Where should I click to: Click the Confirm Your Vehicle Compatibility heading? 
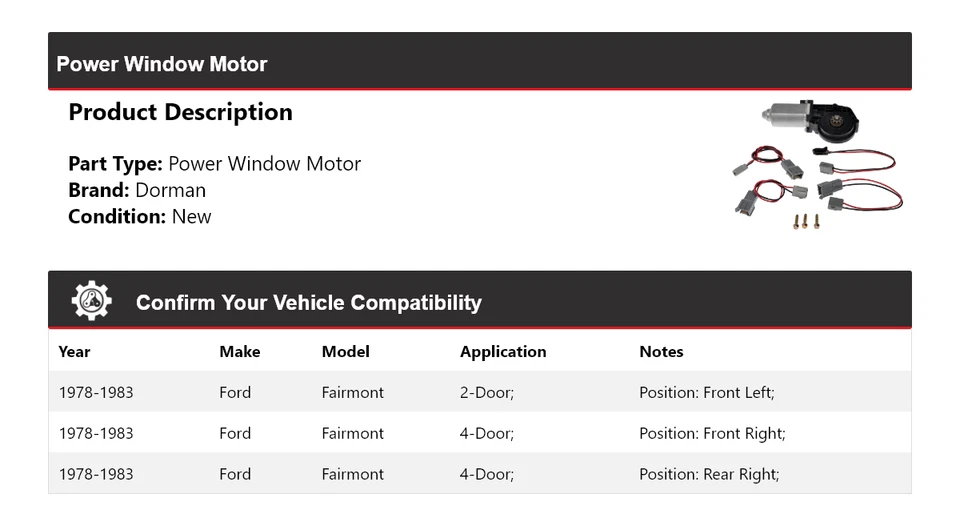(308, 302)
